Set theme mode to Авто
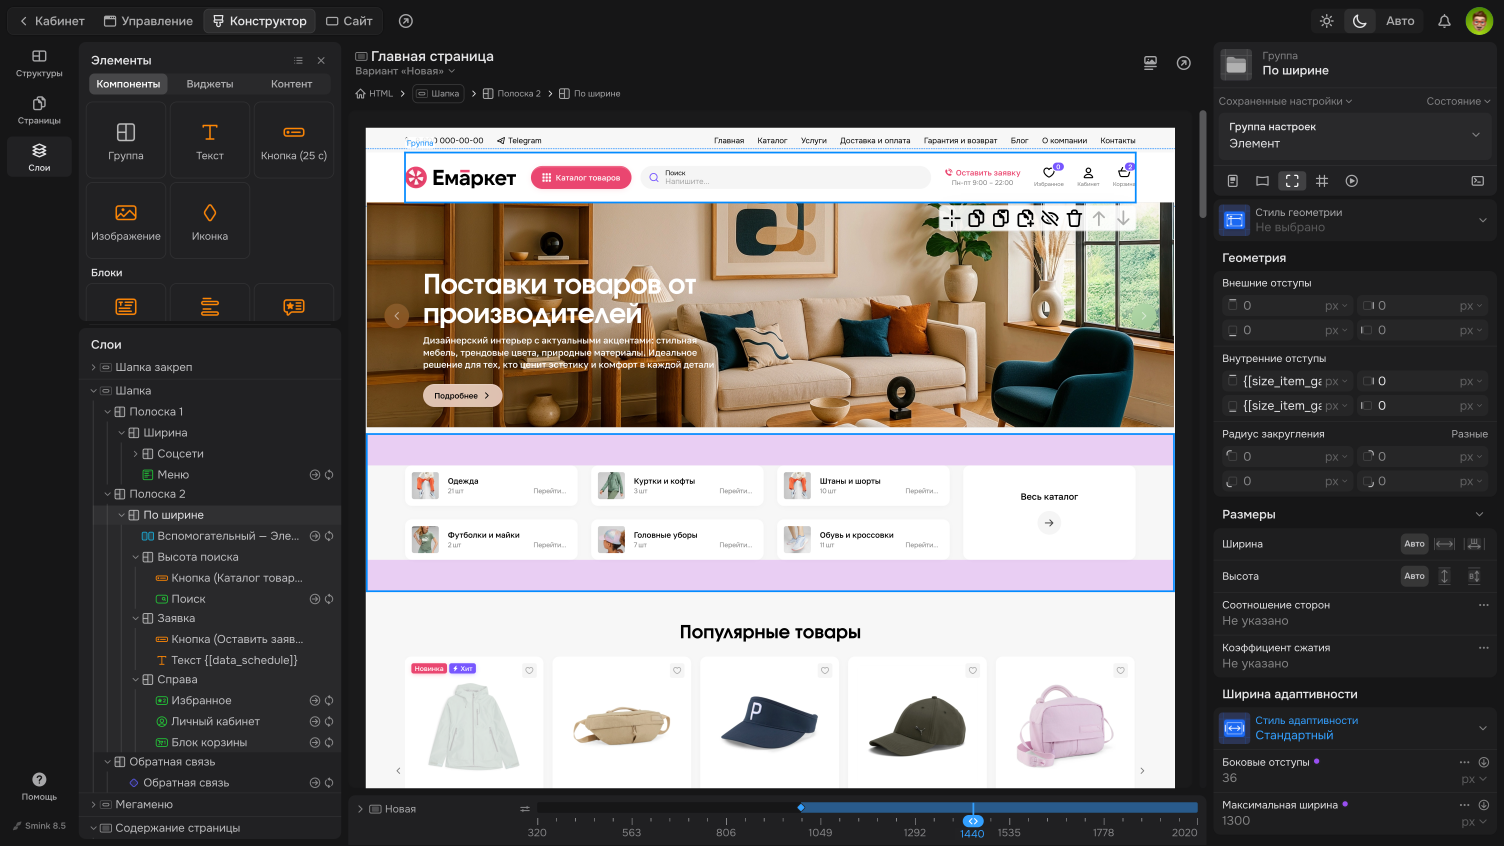1504x846 pixels. tap(1400, 21)
